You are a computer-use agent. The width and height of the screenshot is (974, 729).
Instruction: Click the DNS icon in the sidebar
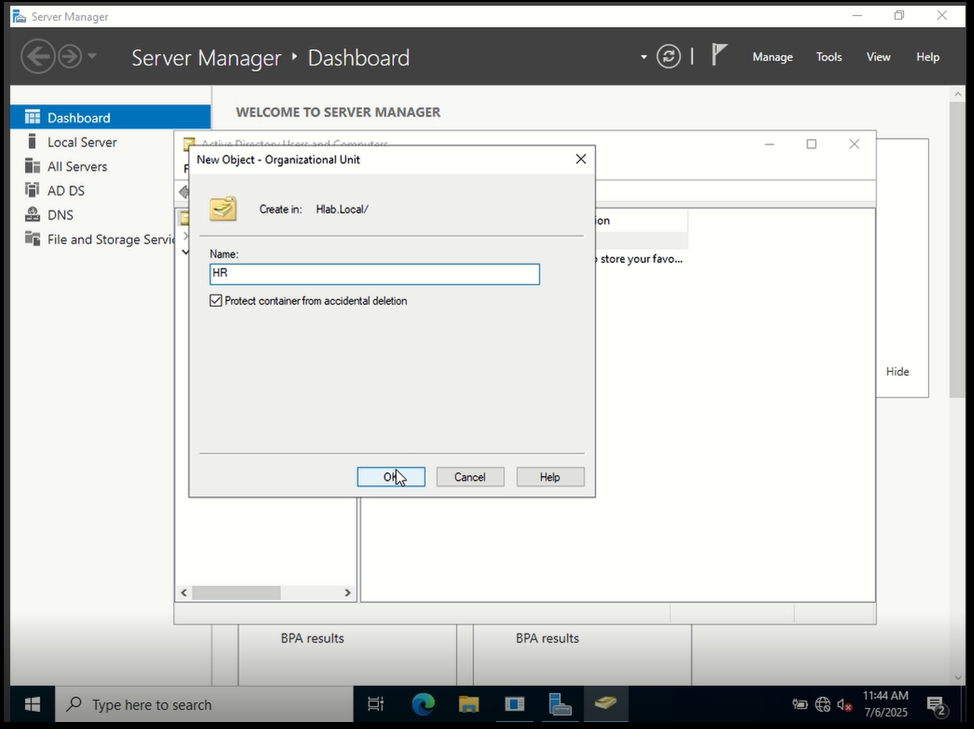click(32, 214)
